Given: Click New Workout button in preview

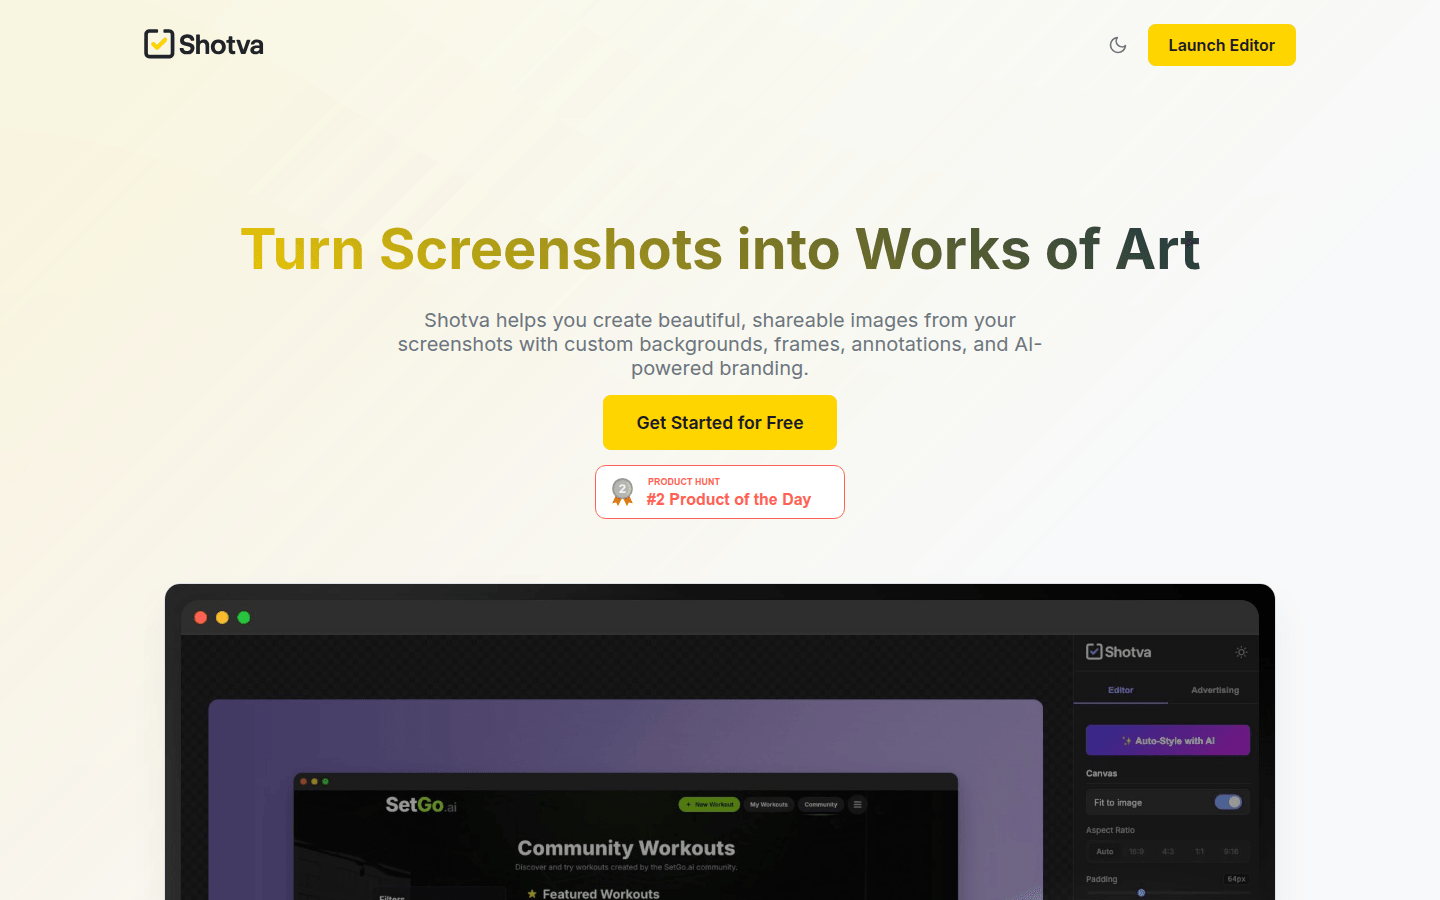Looking at the screenshot, I should click(x=709, y=804).
